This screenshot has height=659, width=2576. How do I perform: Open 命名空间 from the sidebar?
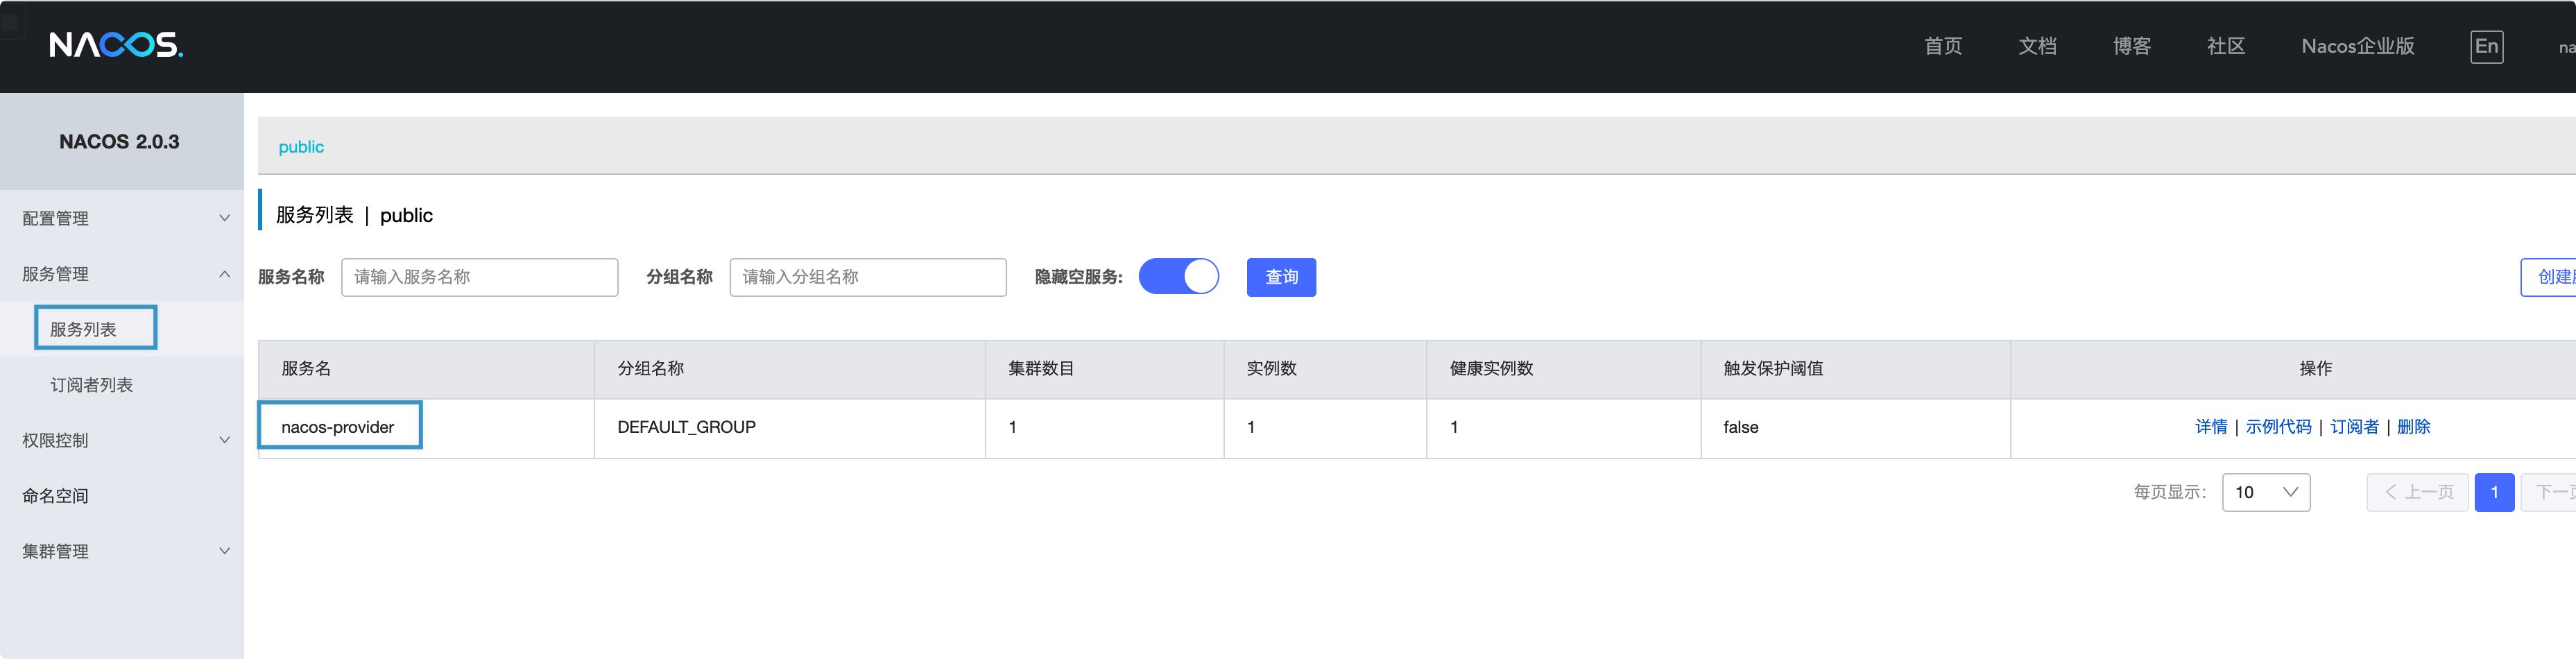point(55,495)
